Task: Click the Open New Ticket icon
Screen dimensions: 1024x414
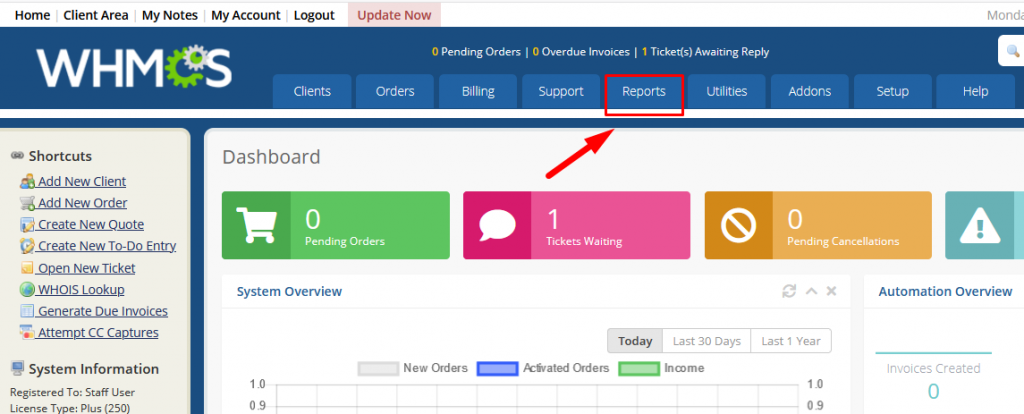Action: 27,268
